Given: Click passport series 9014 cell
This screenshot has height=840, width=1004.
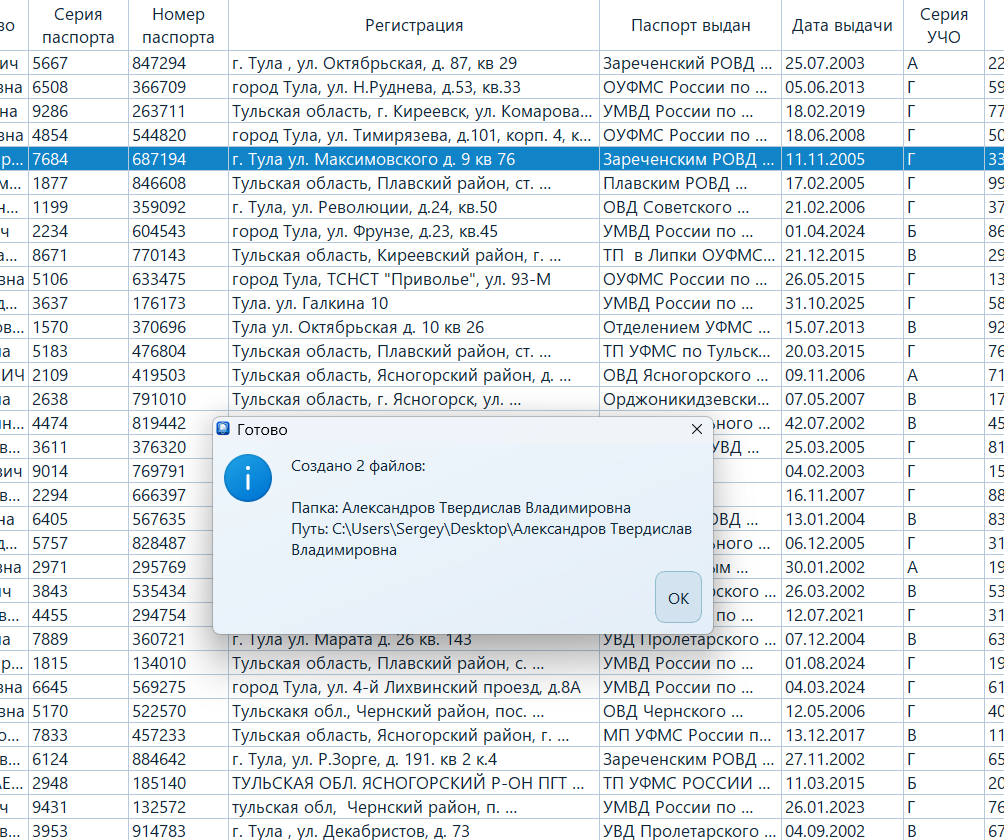Looking at the screenshot, I should click(78, 471).
